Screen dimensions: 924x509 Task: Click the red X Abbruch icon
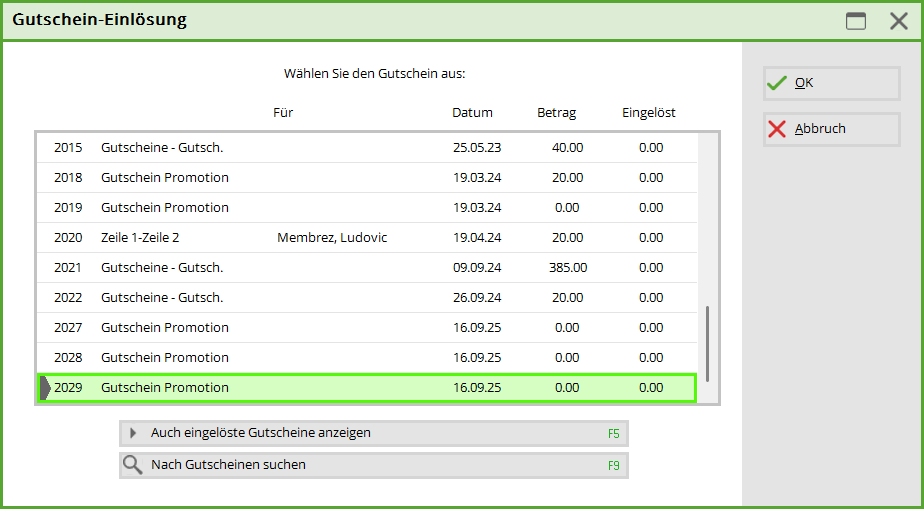coord(777,129)
